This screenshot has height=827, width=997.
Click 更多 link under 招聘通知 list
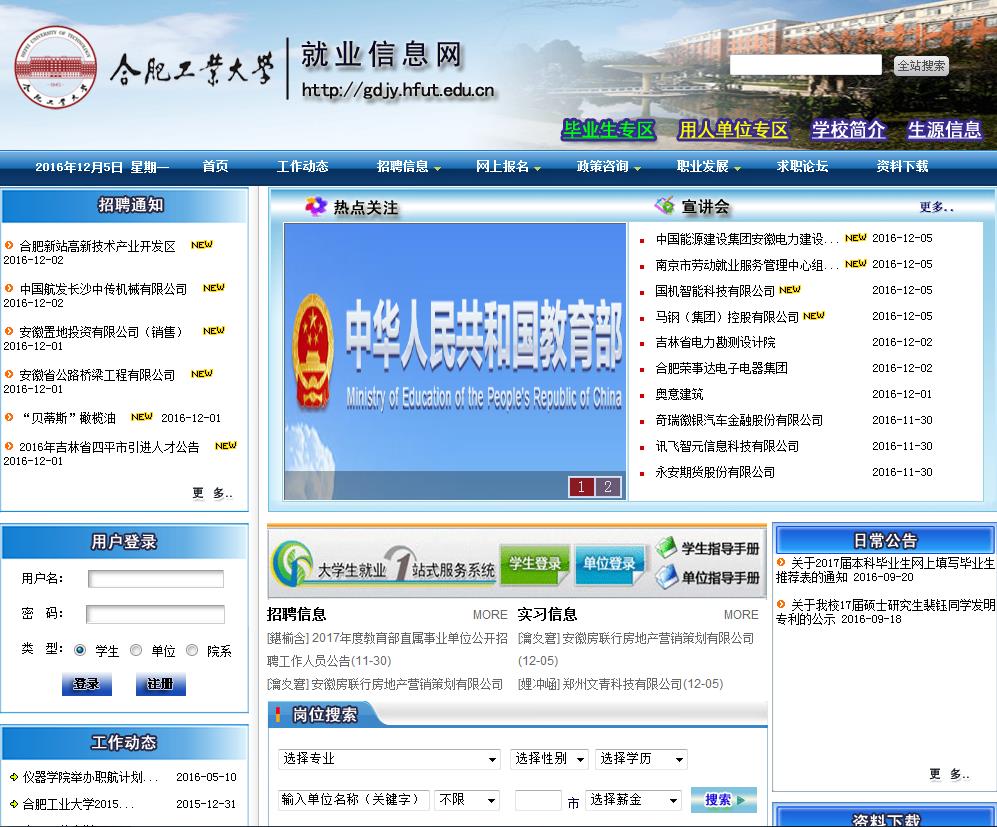coord(212,493)
